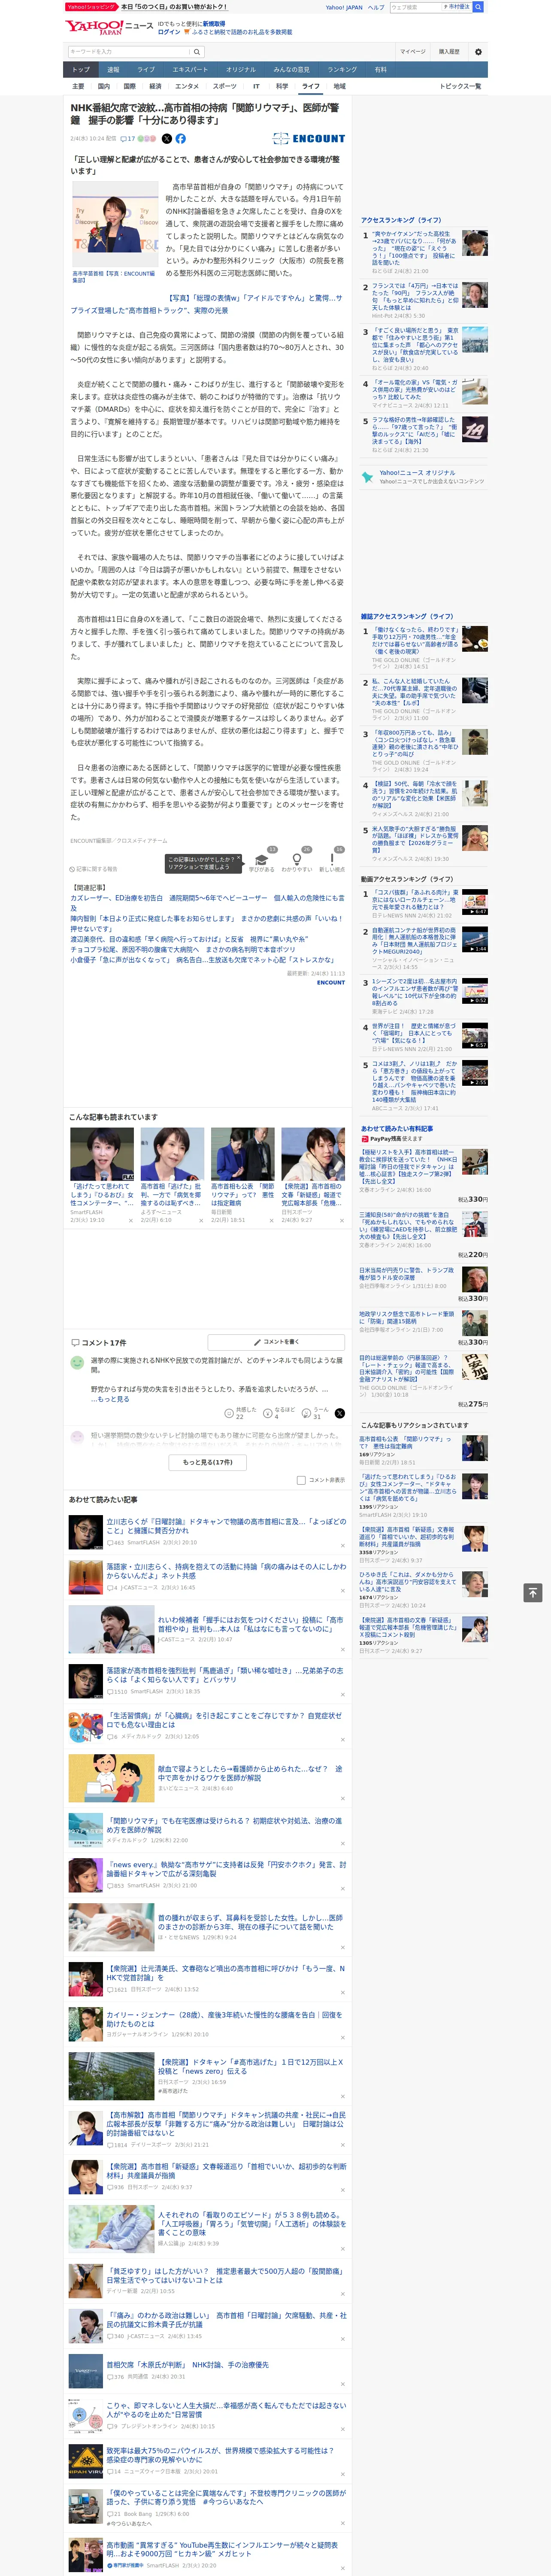This screenshot has height=2576, width=551.
Task: Click コメントを書く button
Action: pyautogui.click(x=277, y=1342)
